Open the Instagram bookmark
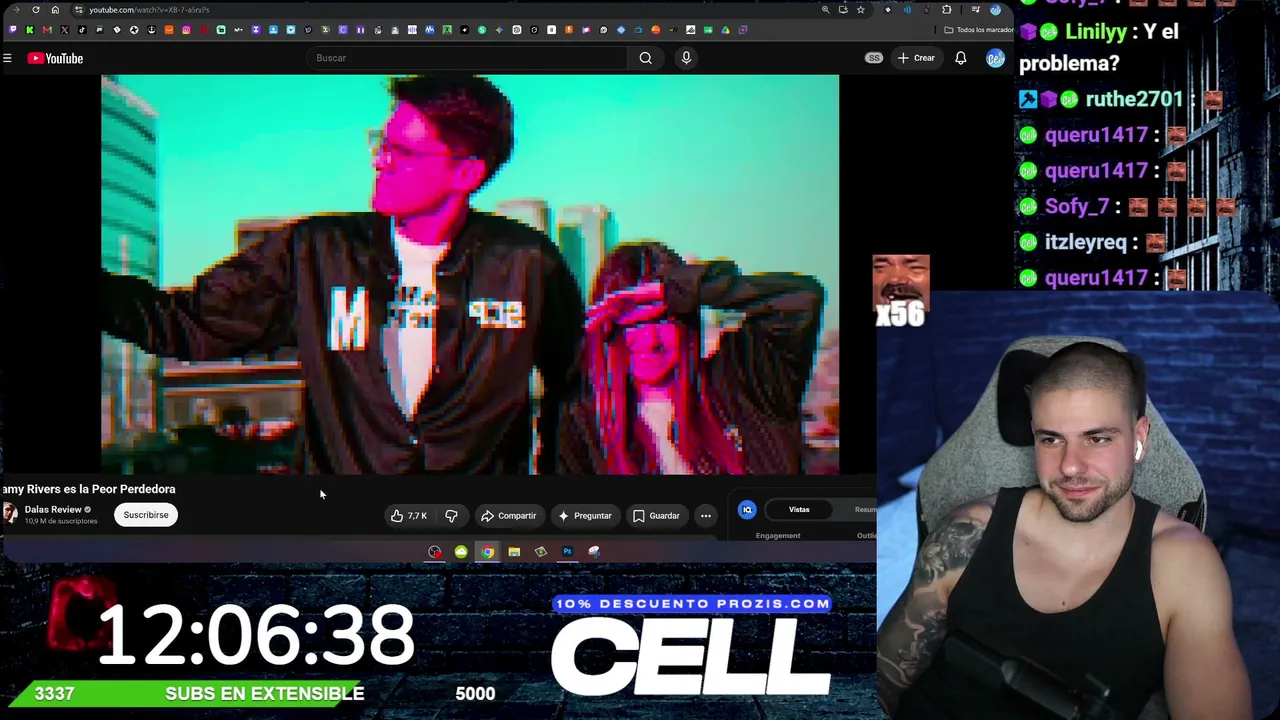The height and width of the screenshot is (720, 1280). click(x=186, y=30)
